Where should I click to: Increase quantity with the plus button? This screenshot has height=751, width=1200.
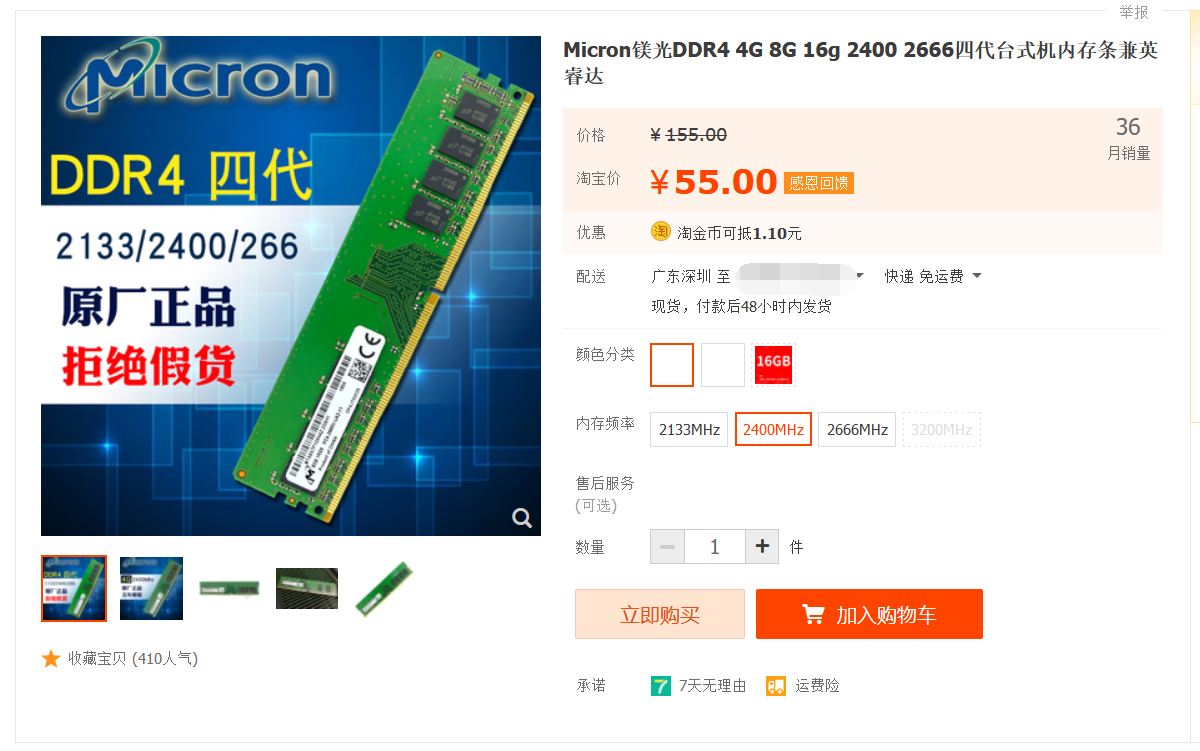(x=762, y=547)
